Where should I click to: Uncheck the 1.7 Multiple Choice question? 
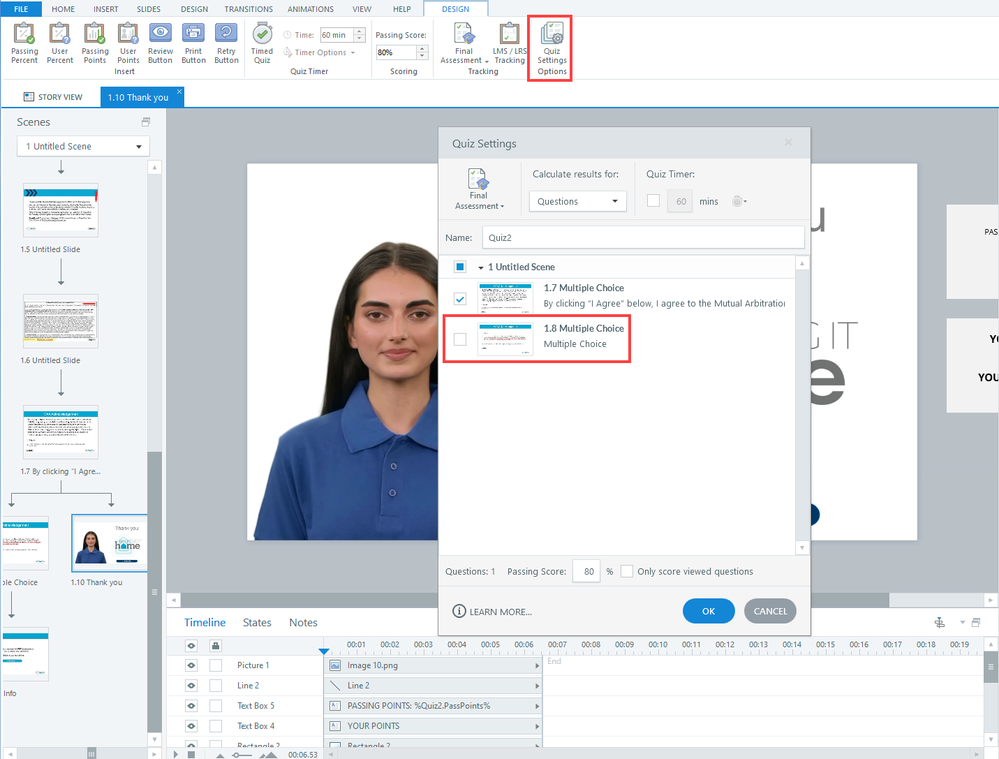460,299
